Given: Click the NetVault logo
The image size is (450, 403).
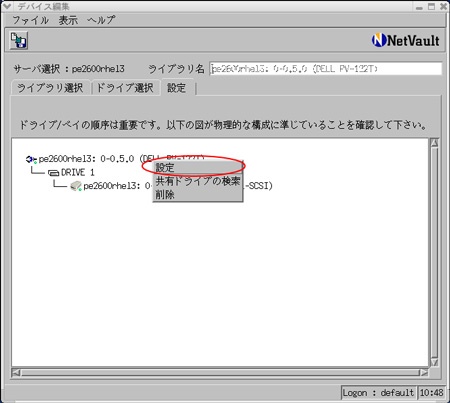Looking at the screenshot, I should [405, 40].
